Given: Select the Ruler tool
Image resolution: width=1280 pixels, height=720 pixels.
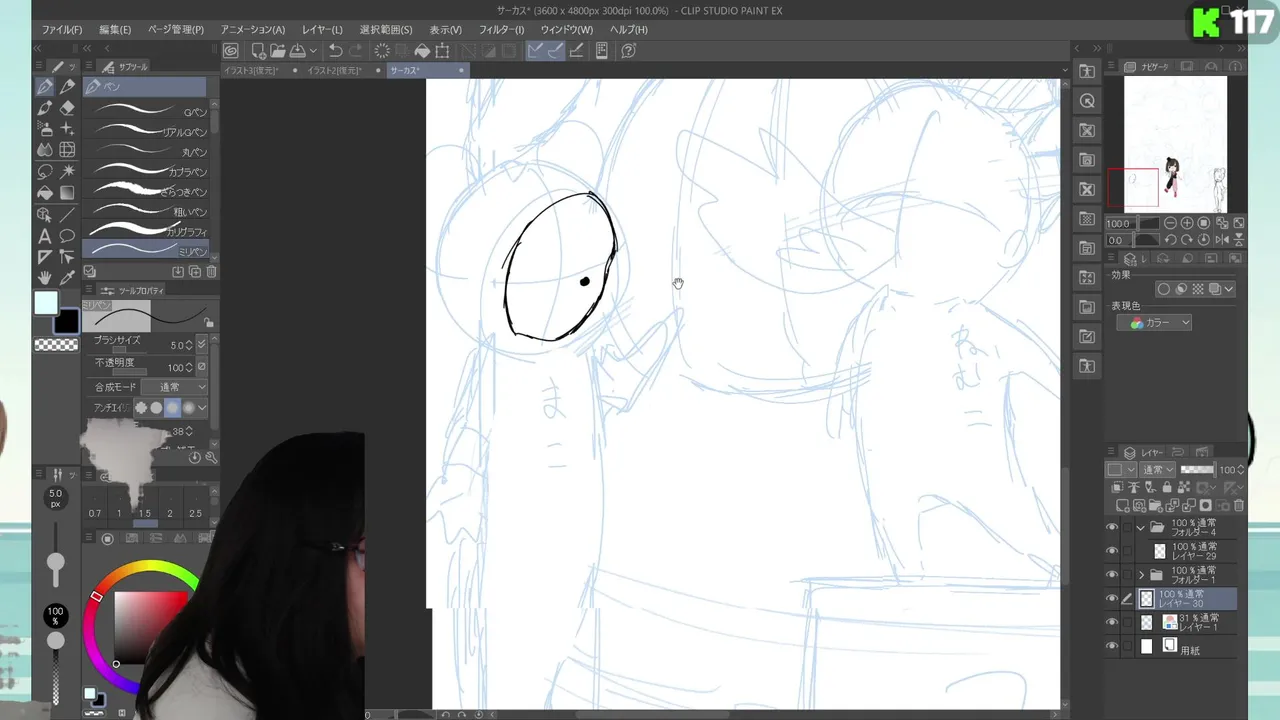Looking at the screenshot, I should (45, 257).
